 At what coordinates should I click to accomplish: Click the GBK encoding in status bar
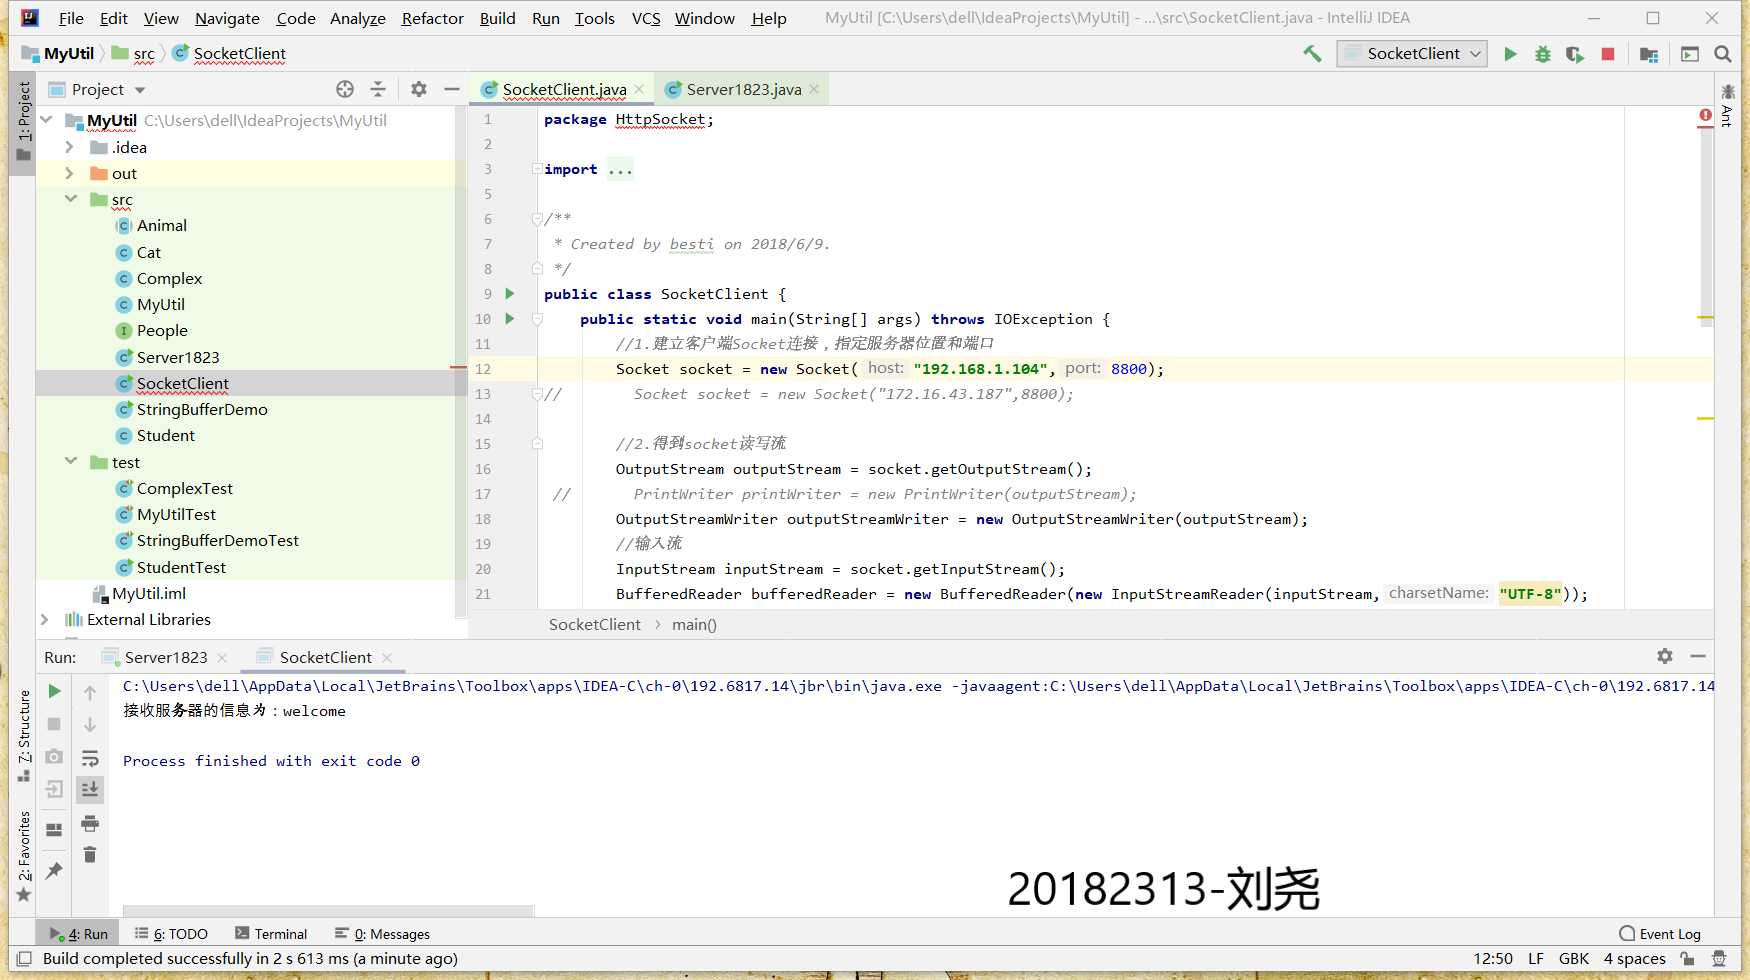click(1573, 959)
